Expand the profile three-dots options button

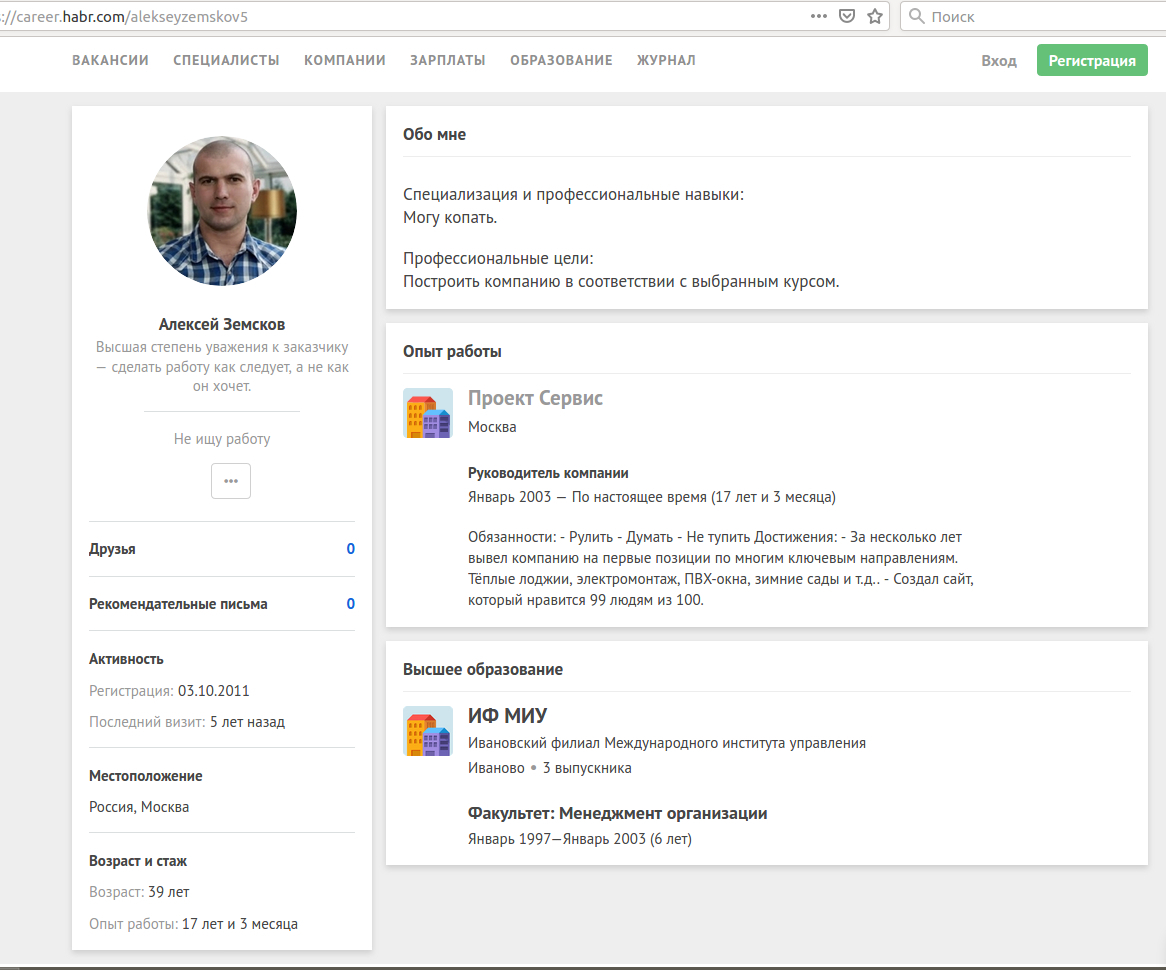click(x=231, y=481)
